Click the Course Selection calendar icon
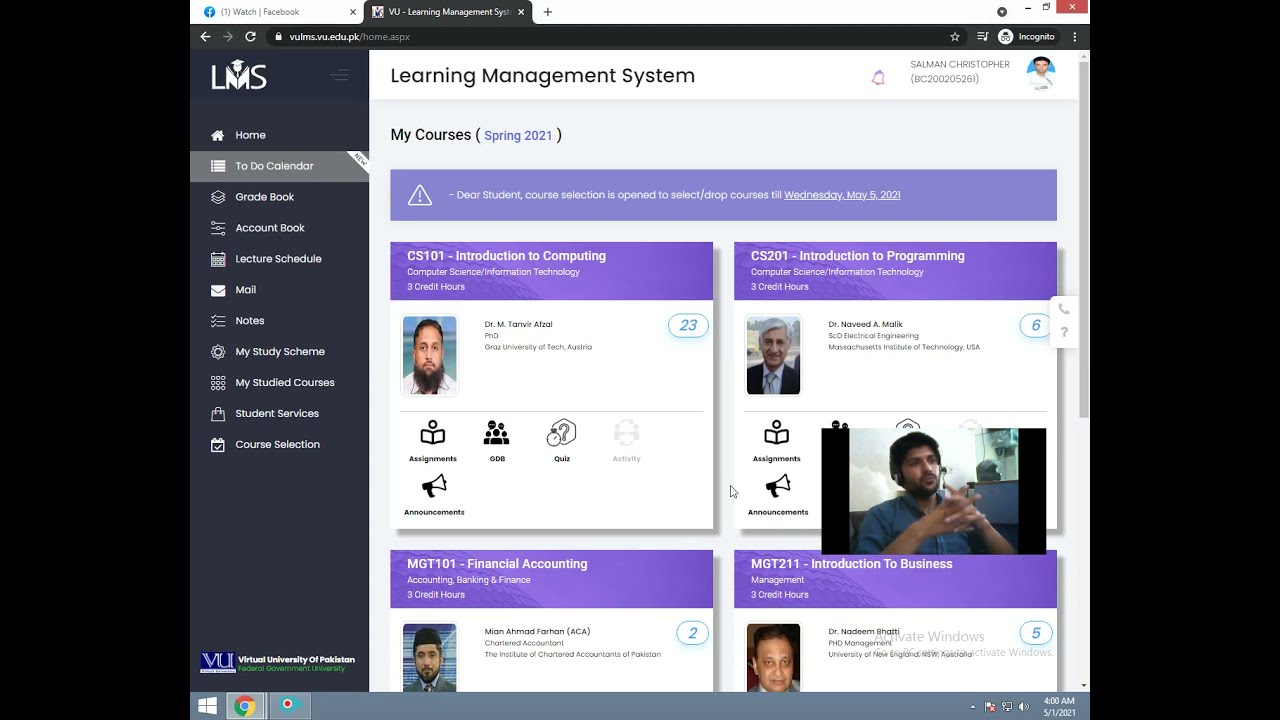The width and height of the screenshot is (1280, 720). coord(218,445)
